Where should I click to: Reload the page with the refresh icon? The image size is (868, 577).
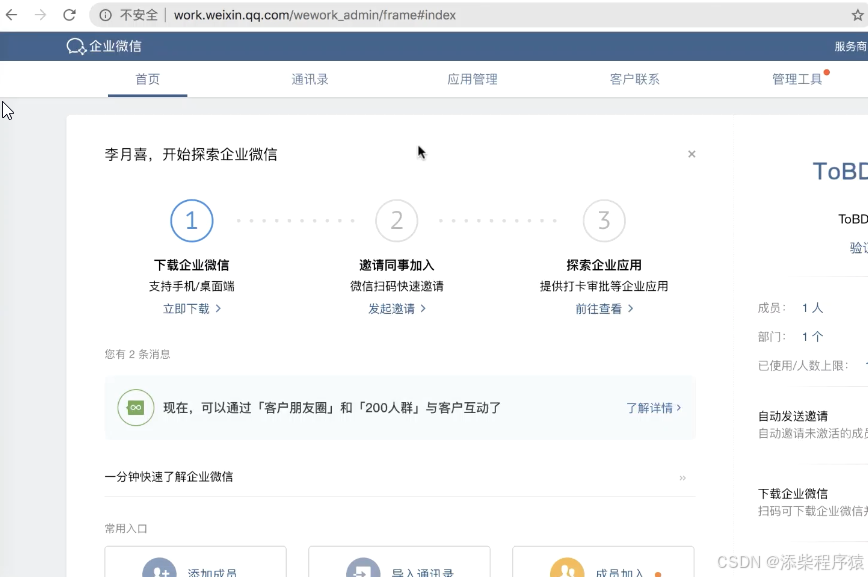point(69,15)
